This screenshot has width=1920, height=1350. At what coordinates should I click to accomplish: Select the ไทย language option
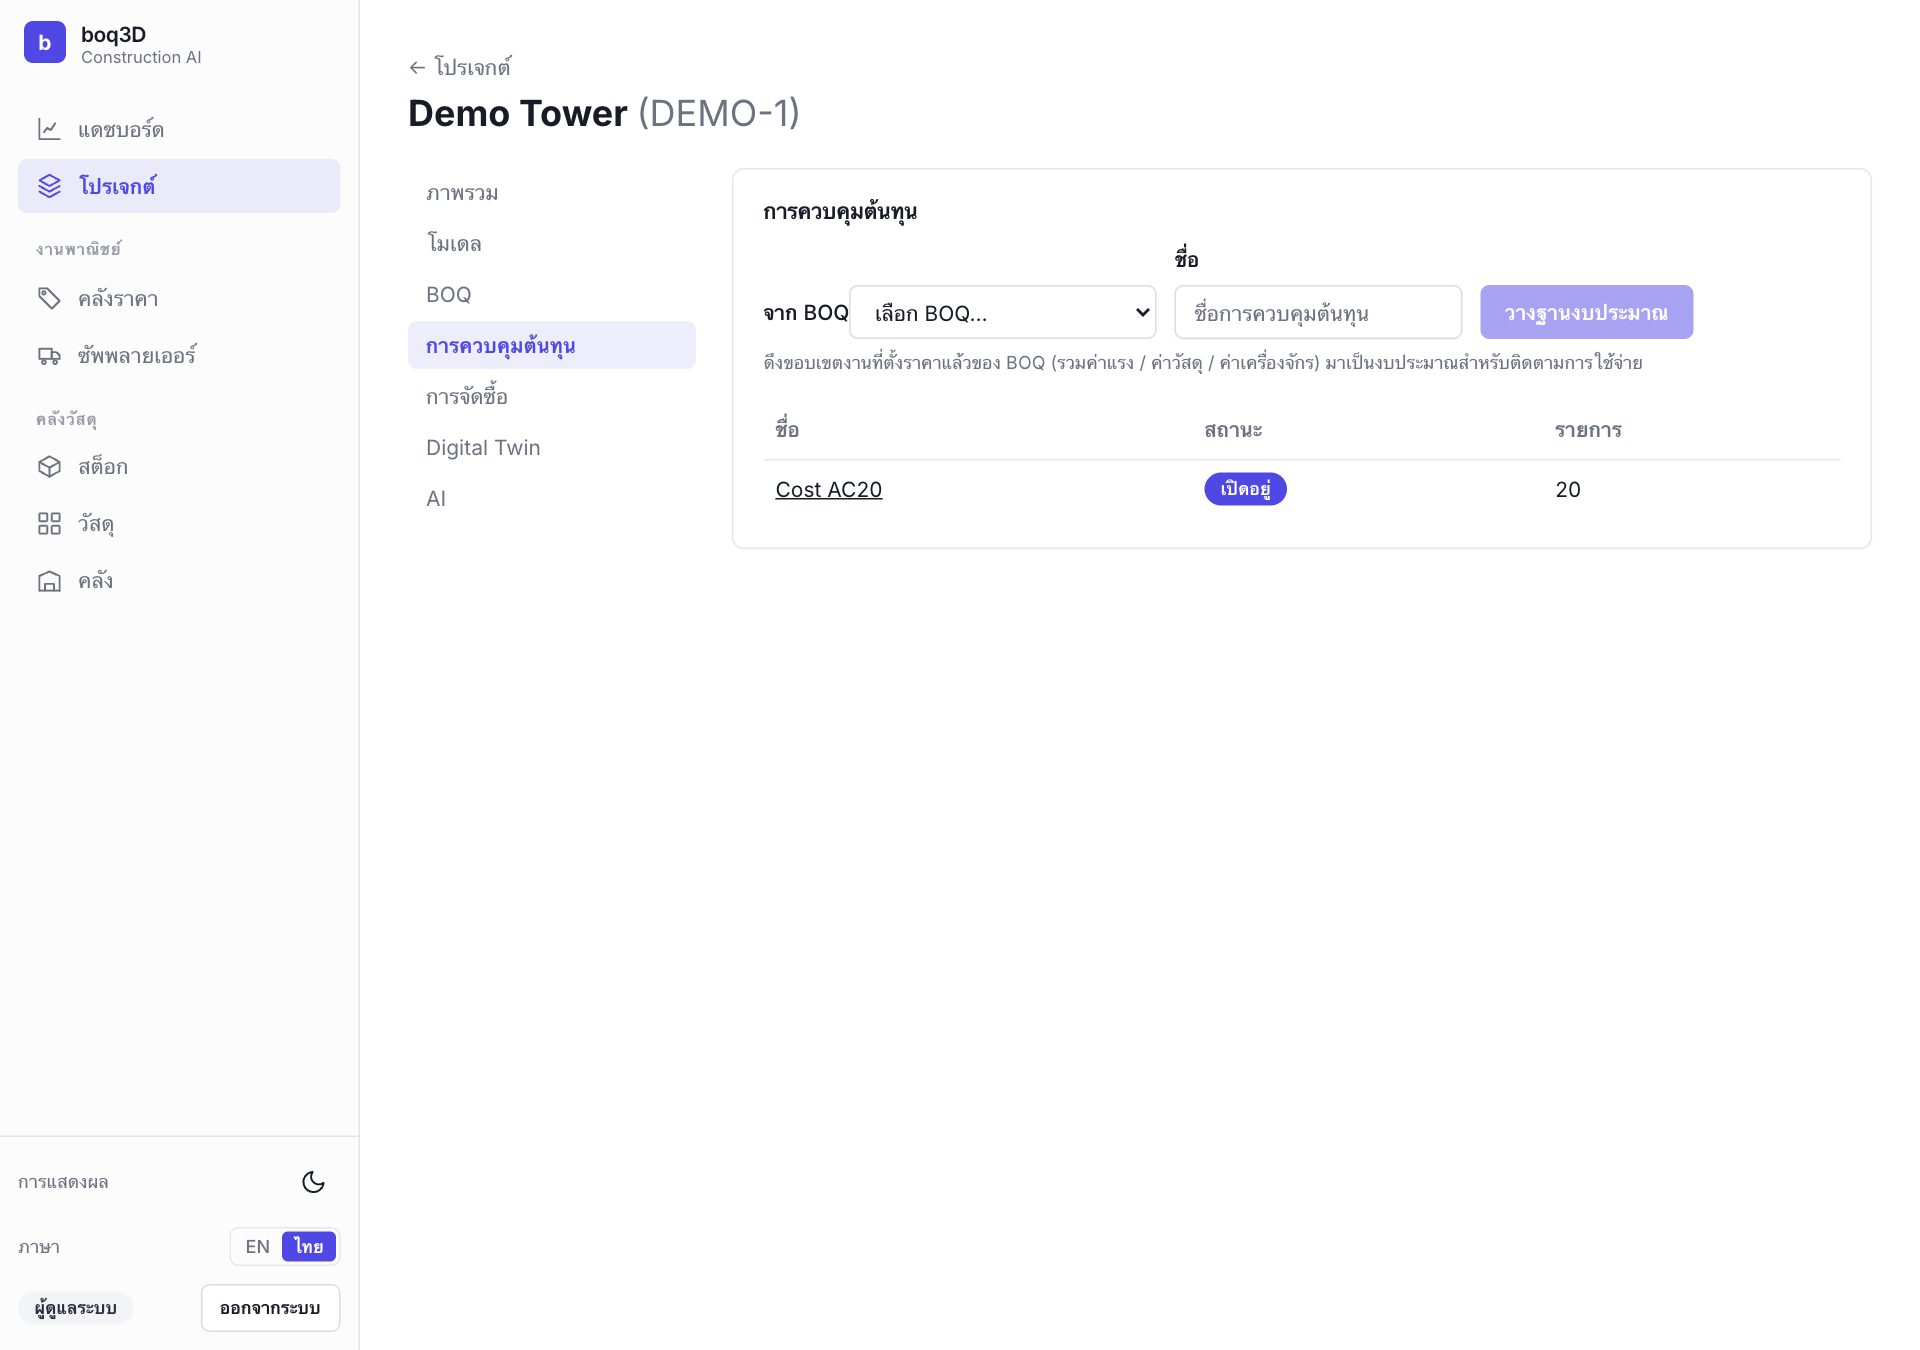pos(309,1247)
